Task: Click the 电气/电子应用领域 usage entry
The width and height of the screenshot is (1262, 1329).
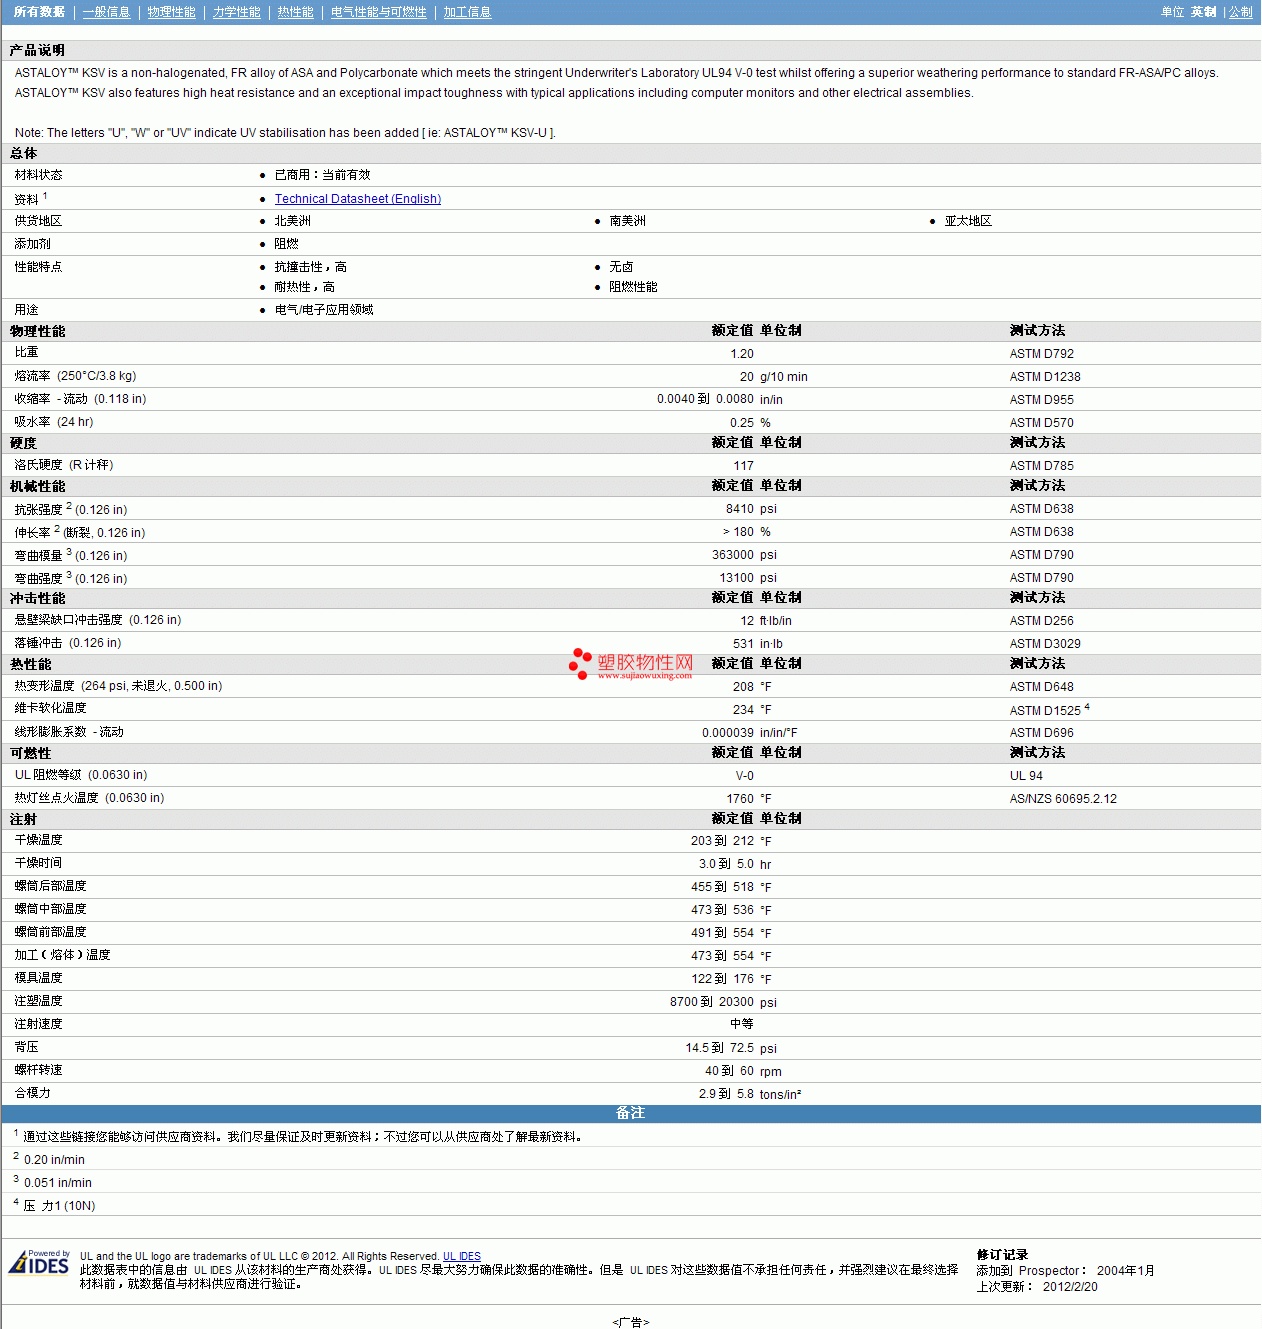Action: coord(324,310)
